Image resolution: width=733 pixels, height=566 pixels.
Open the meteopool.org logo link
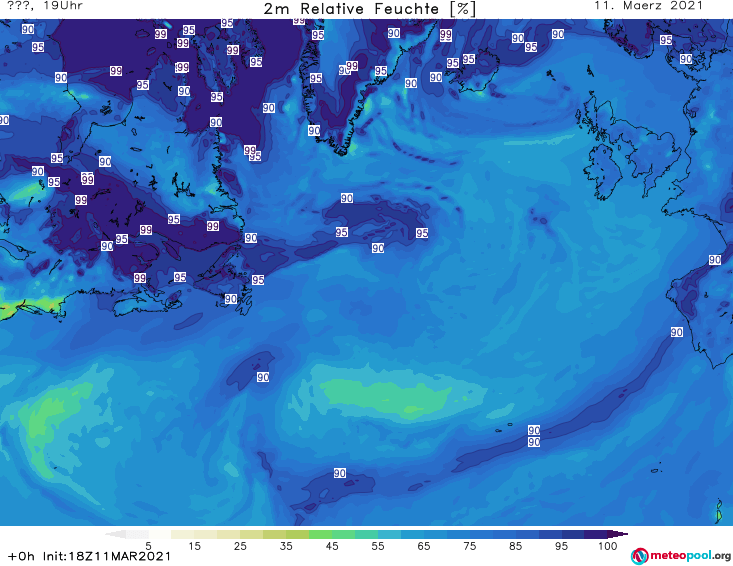pos(680,556)
